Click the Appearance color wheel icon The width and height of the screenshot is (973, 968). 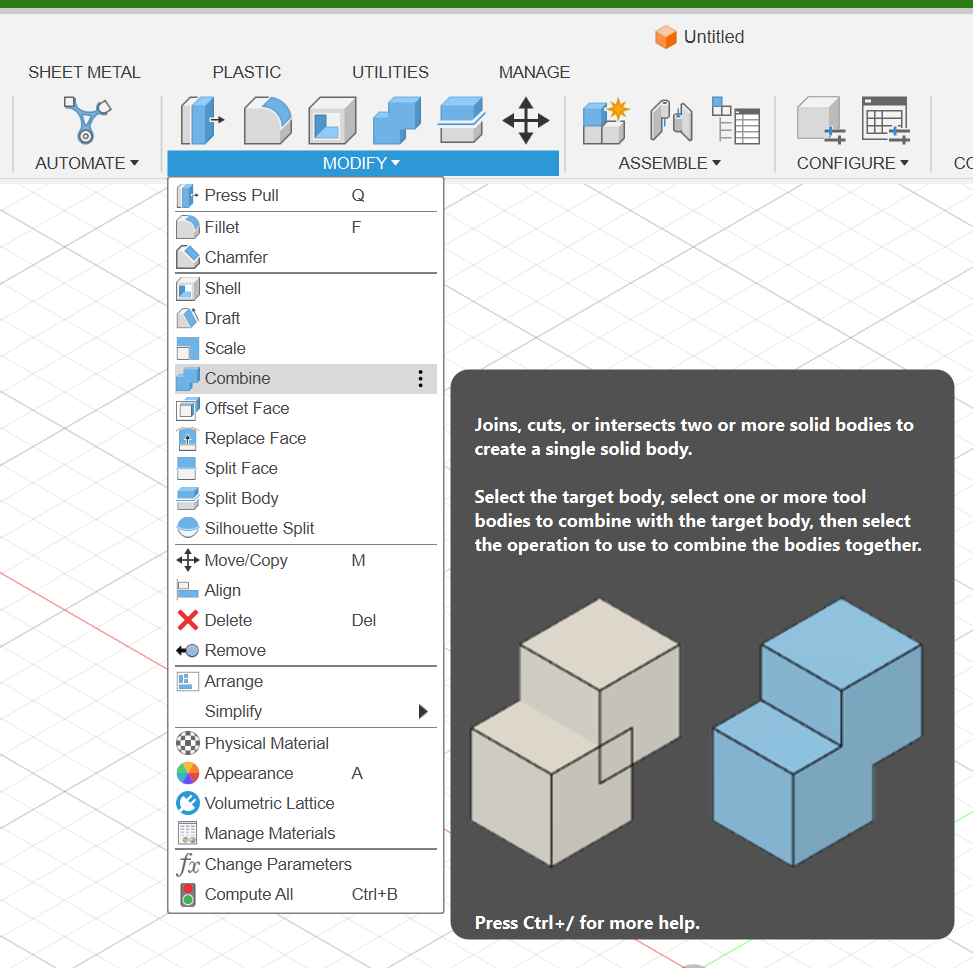click(x=189, y=773)
